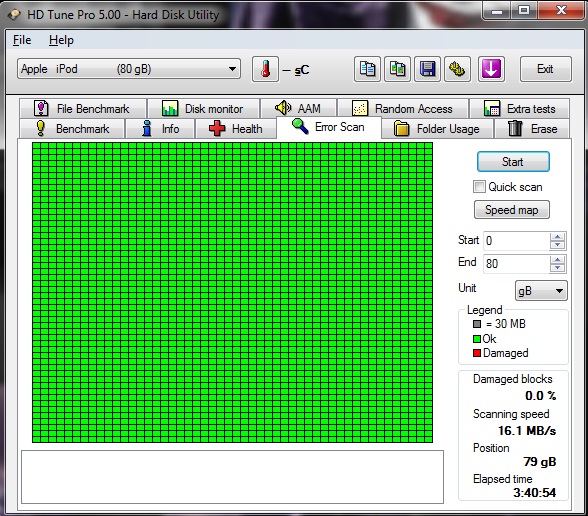588x516 pixels.
Task: Enable the Quick scan checkbox
Action: 479,187
